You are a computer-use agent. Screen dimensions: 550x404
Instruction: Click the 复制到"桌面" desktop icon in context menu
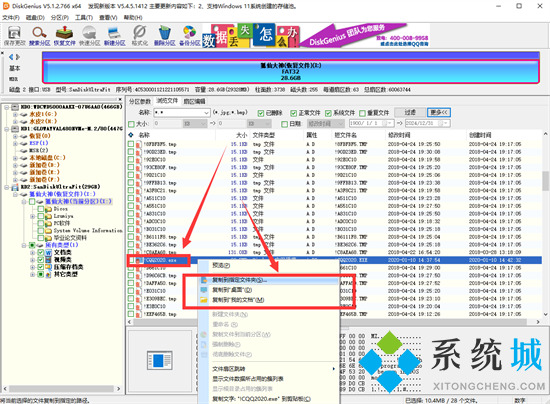pos(204,290)
